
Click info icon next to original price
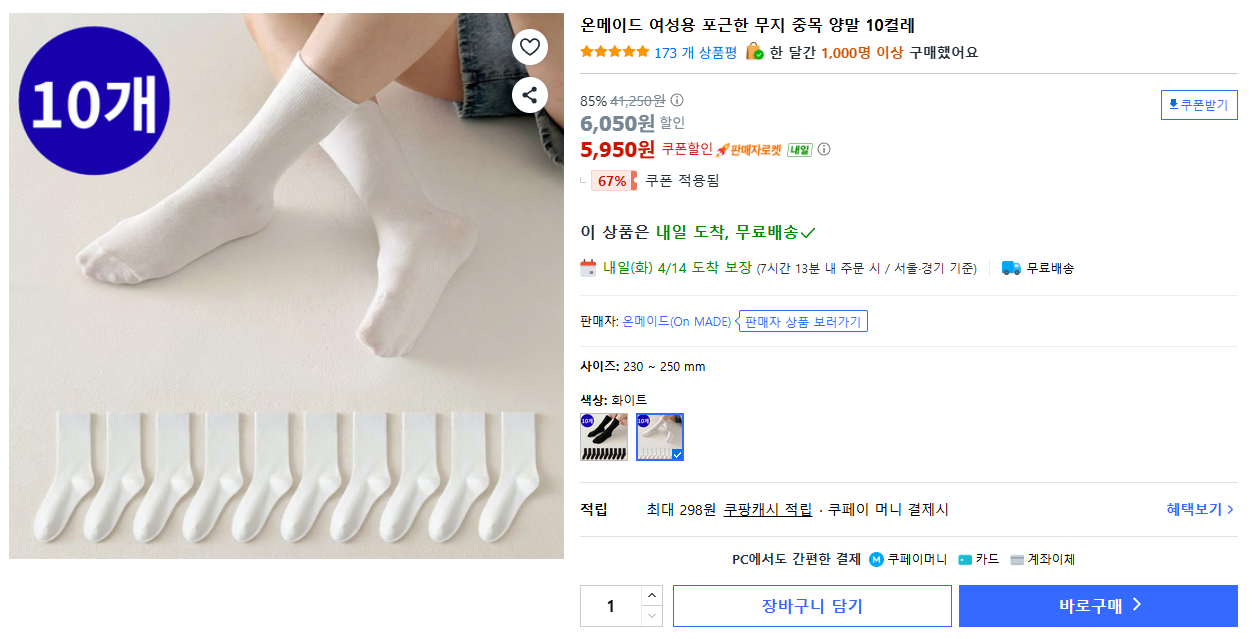677,100
